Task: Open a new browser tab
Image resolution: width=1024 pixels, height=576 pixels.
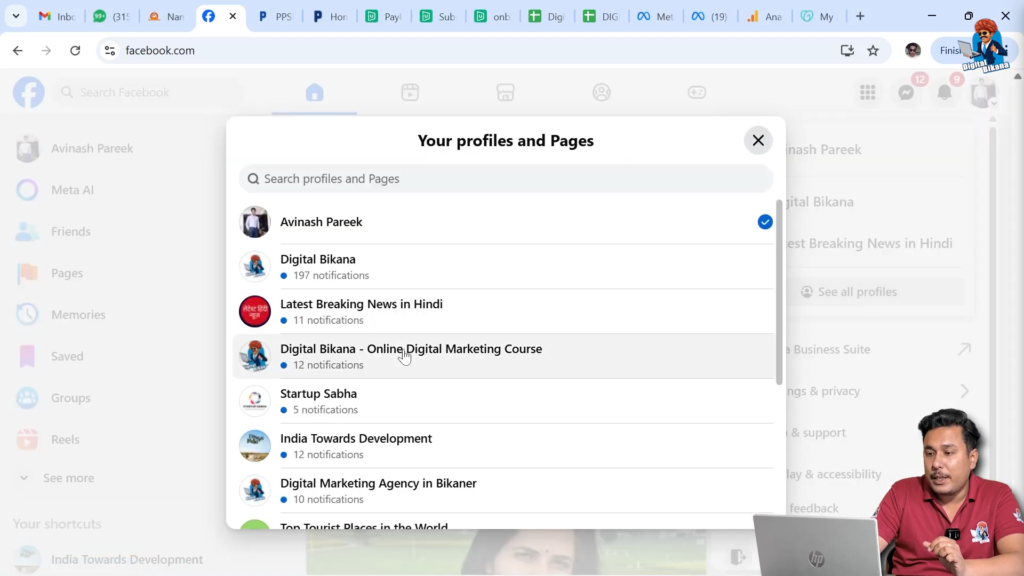Action: click(x=860, y=16)
